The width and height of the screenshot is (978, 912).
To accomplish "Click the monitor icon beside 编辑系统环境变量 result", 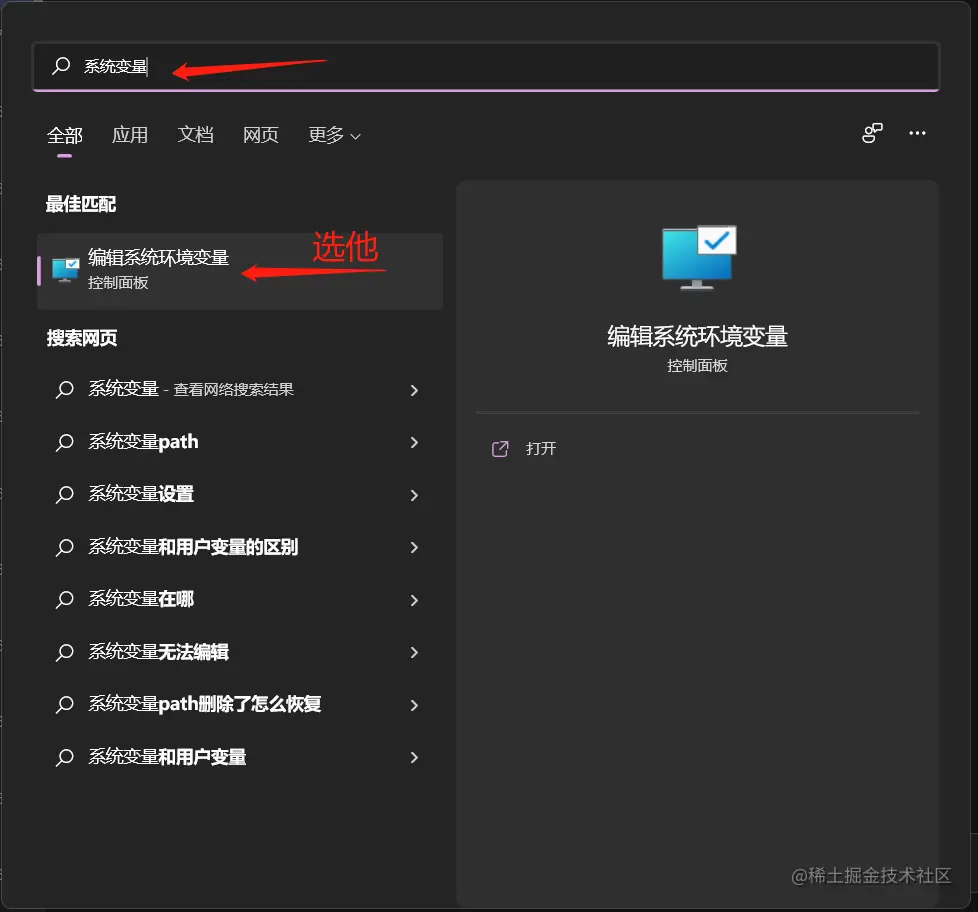I will 65,270.
